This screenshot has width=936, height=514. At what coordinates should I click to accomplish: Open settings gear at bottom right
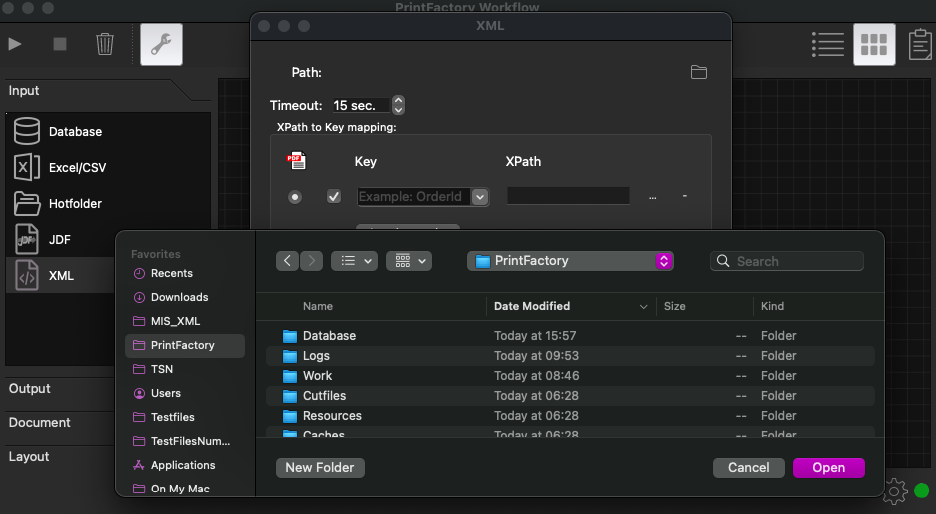click(x=894, y=491)
